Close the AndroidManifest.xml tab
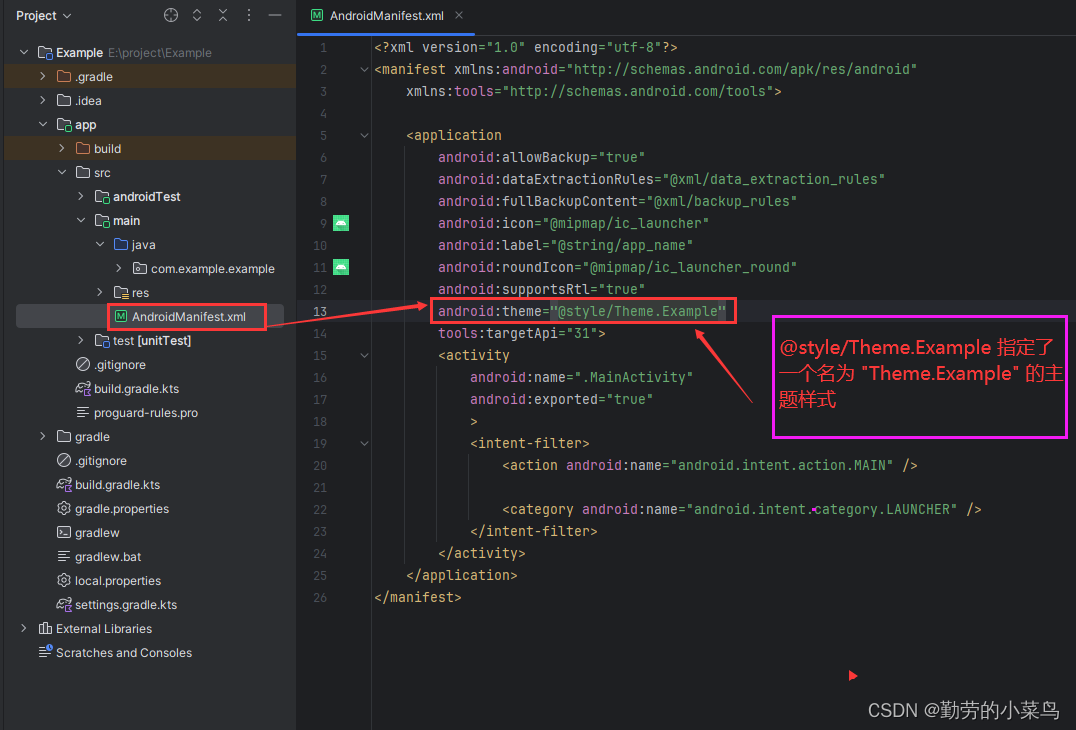Viewport: 1076px width, 730px height. [458, 16]
